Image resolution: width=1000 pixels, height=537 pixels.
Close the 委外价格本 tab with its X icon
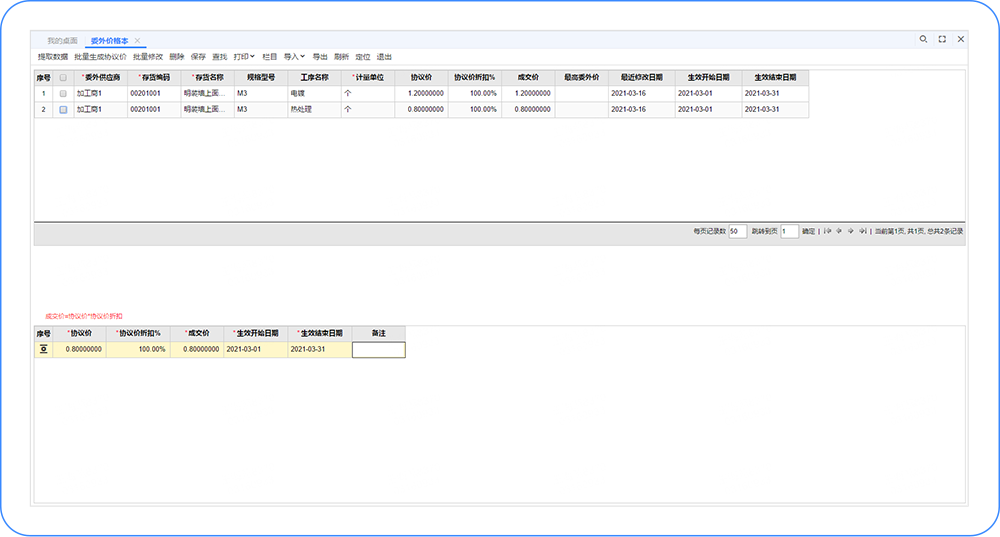(x=138, y=41)
